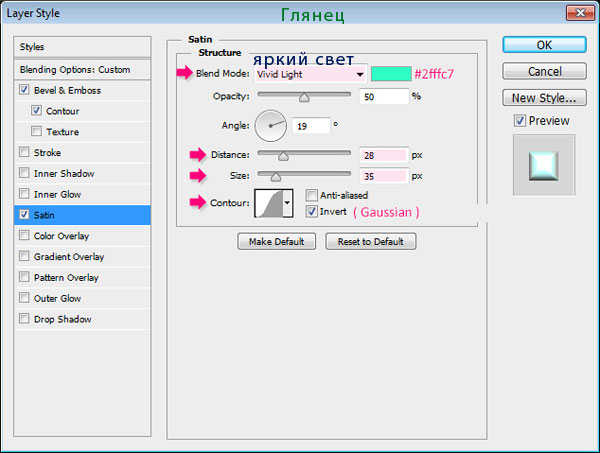Toggle the Contour sub-effect checkbox
This screenshot has height=453, width=600.
(36, 110)
